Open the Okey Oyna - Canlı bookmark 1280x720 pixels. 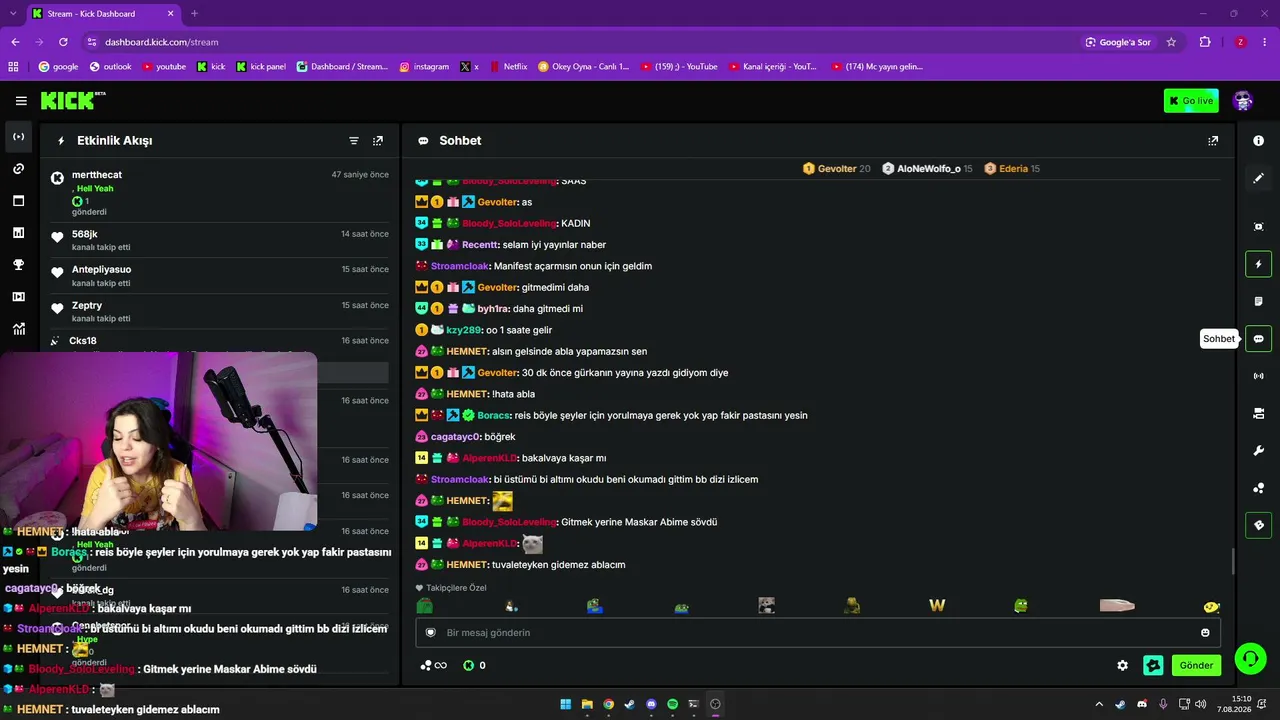(x=584, y=67)
